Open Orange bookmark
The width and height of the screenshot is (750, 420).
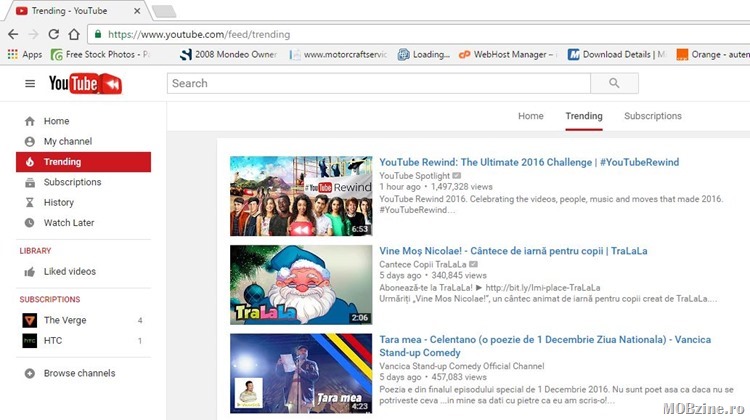click(713, 55)
